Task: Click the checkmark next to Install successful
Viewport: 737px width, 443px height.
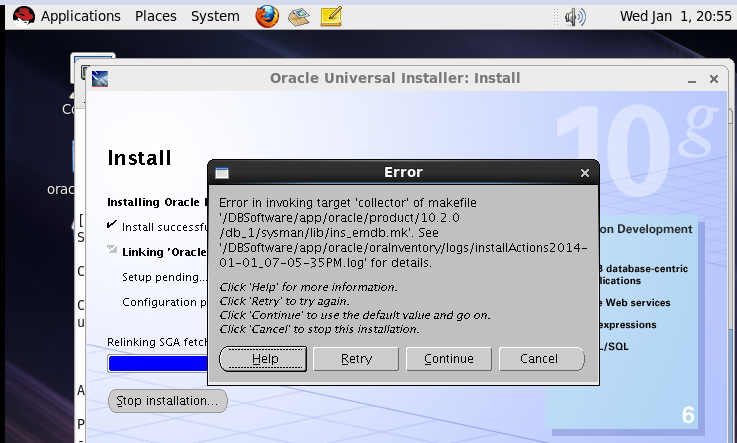Action: click(x=111, y=225)
